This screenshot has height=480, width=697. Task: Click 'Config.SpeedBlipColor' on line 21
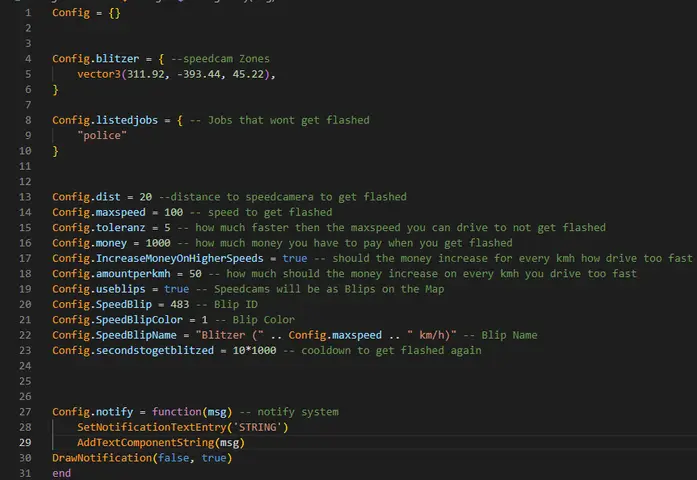click(x=117, y=320)
